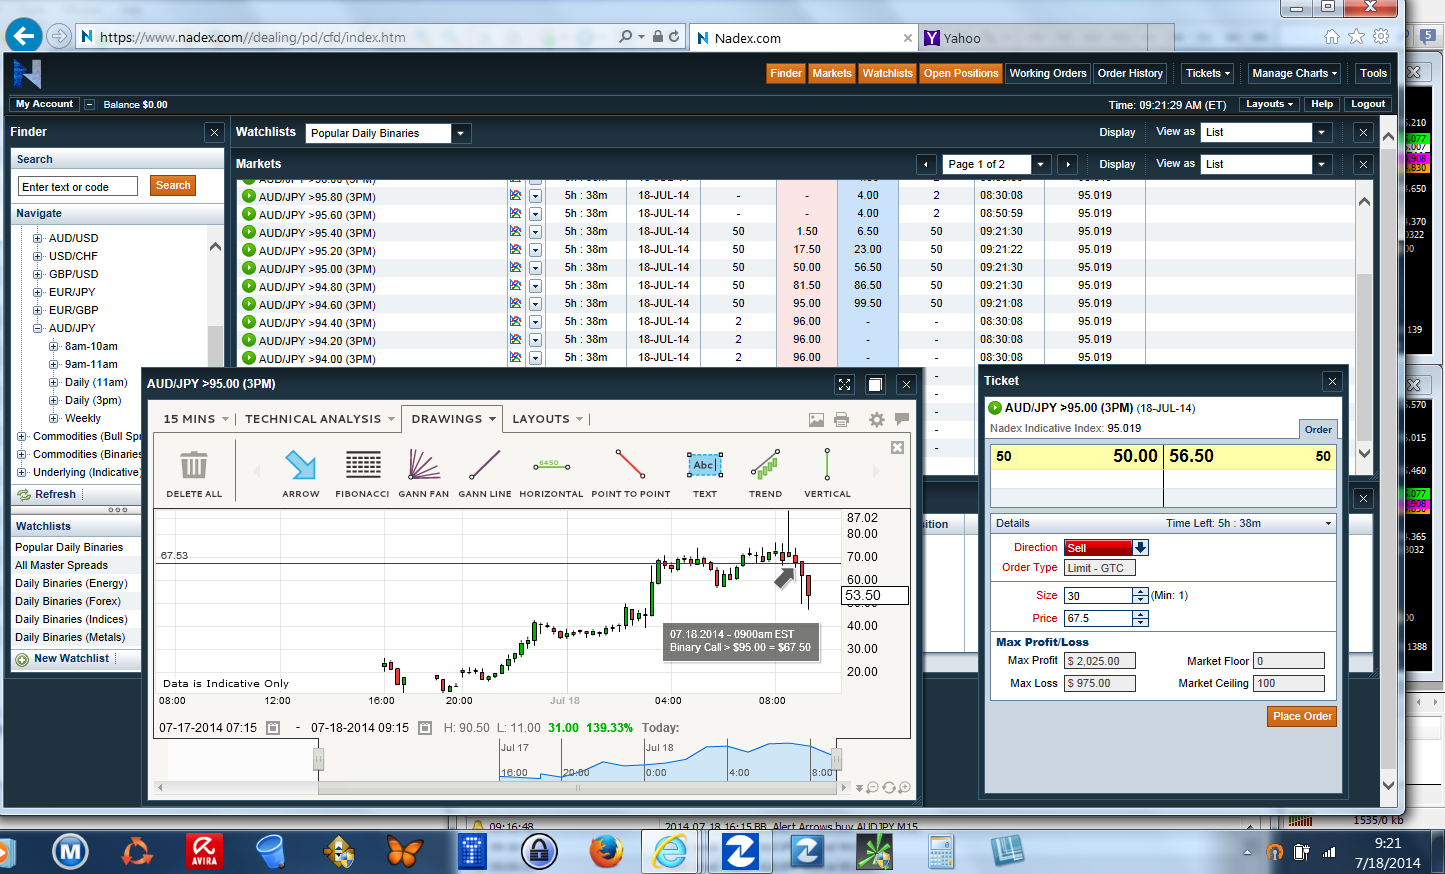Open the Page 1 of 2 dropdown
Image resolution: width=1445 pixels, height=874 pixels.
(x=1041, y=164)
